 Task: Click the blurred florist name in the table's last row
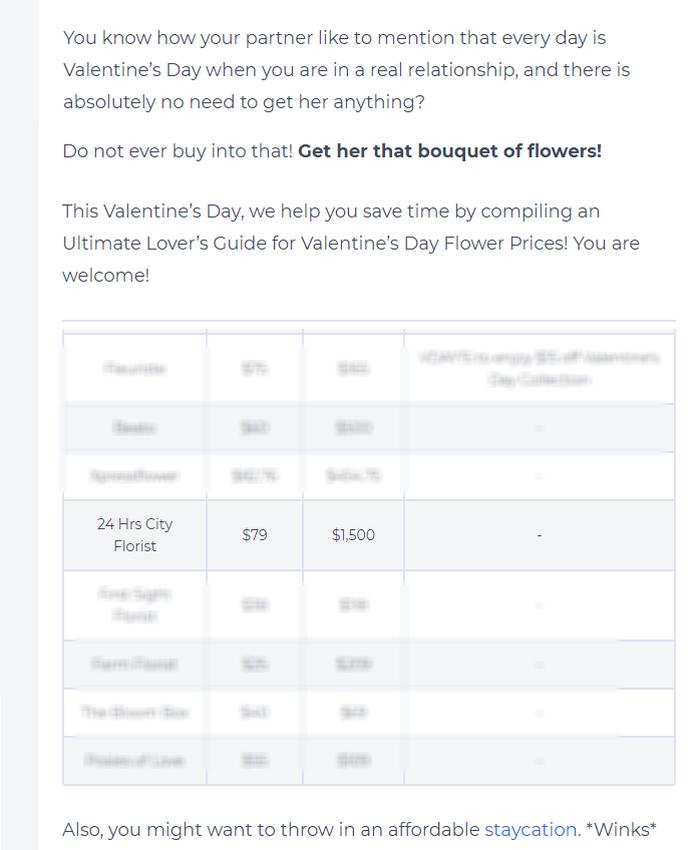pos(134,760)
